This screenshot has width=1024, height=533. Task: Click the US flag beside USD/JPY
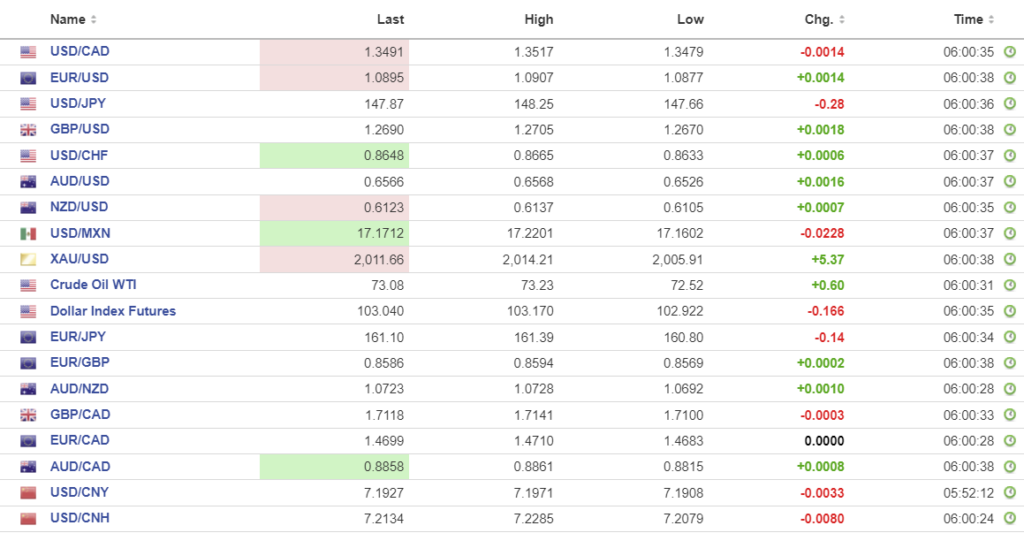point(28,104)
